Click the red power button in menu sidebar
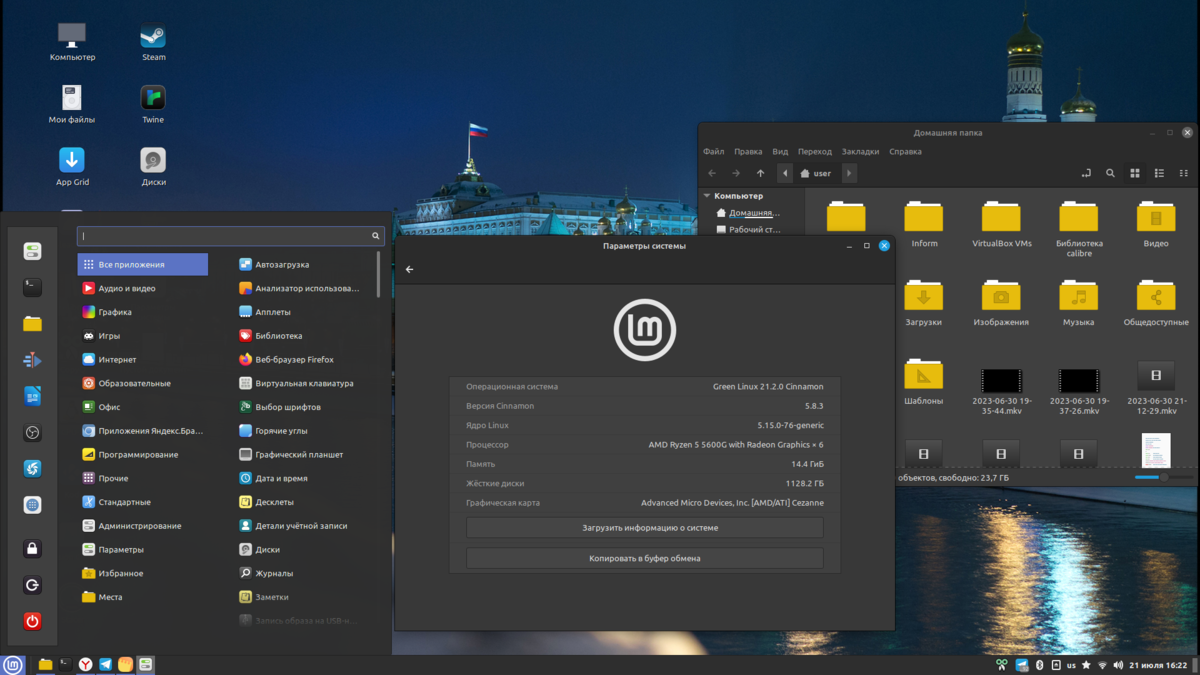This screenshot has width=1200, height=675. 32,621
